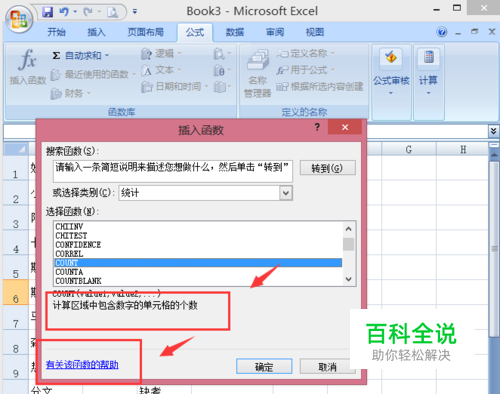Customize the quick access toolbar dropdown

coord(135,12)
